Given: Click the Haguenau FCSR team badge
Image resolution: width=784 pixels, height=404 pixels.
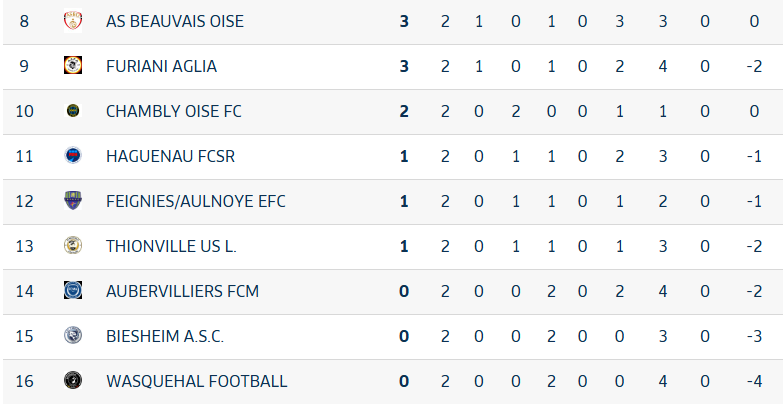Looking at the screenshot, I should pyautogui.click(x=73, y=156).
